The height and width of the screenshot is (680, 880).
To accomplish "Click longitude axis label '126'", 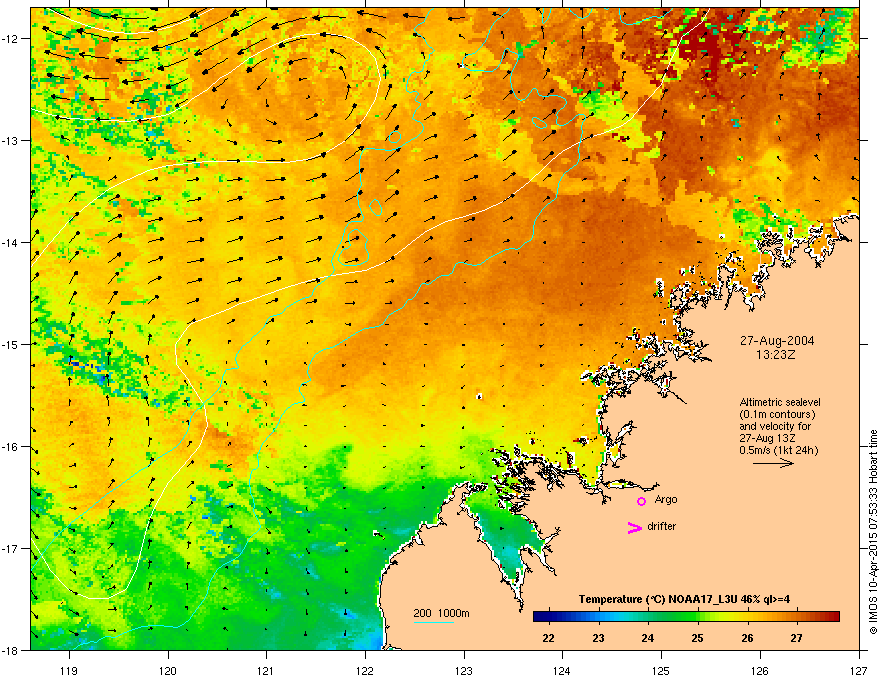I will (x=760, y=671).
